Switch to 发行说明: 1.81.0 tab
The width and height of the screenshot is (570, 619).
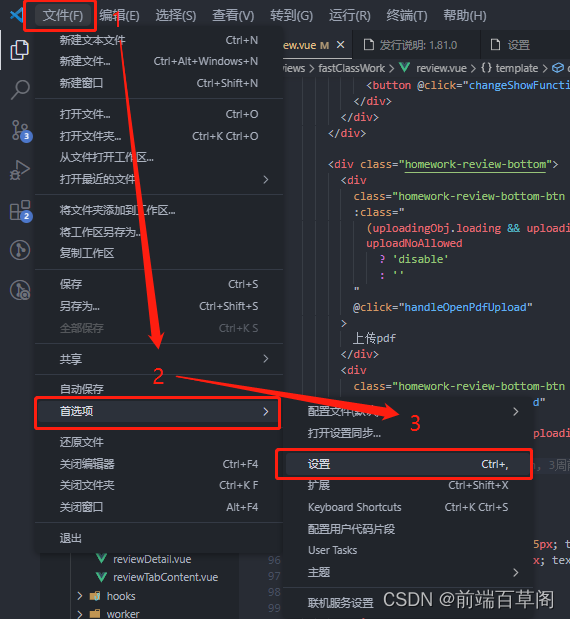tap(416, 45)
